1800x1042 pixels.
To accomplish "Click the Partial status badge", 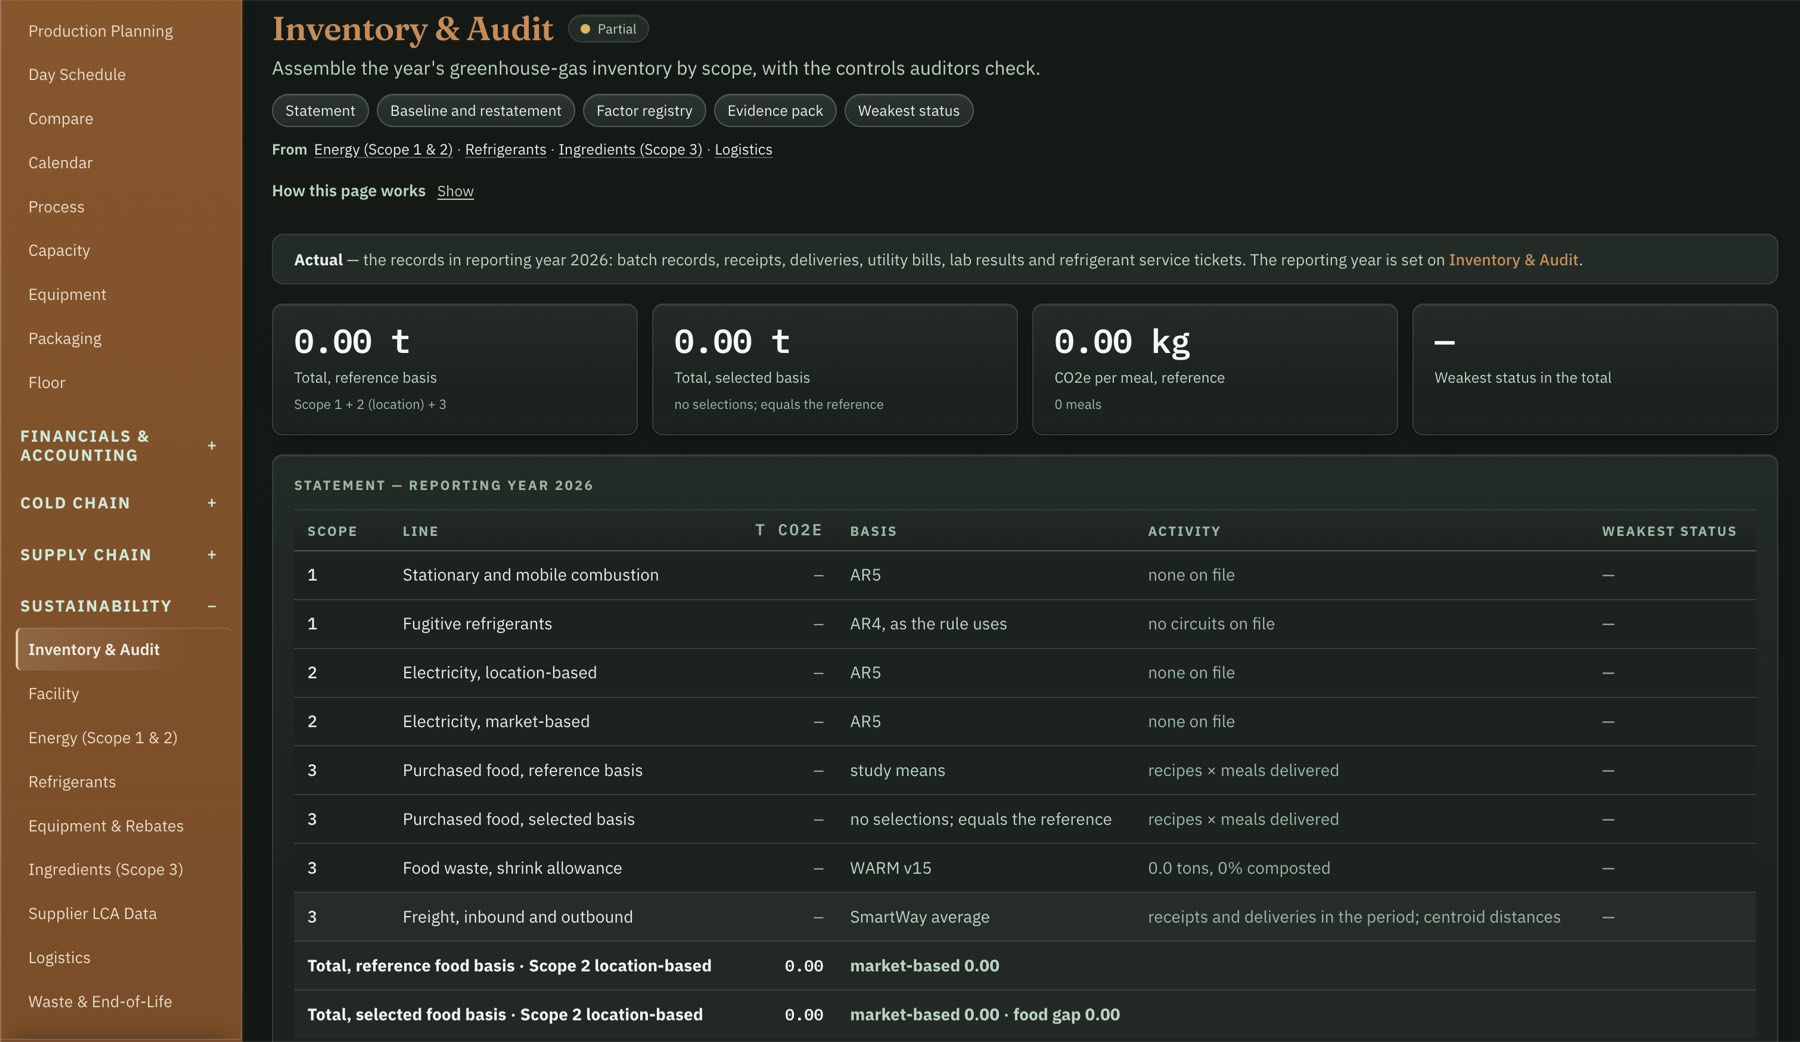I will click(608, 29).
